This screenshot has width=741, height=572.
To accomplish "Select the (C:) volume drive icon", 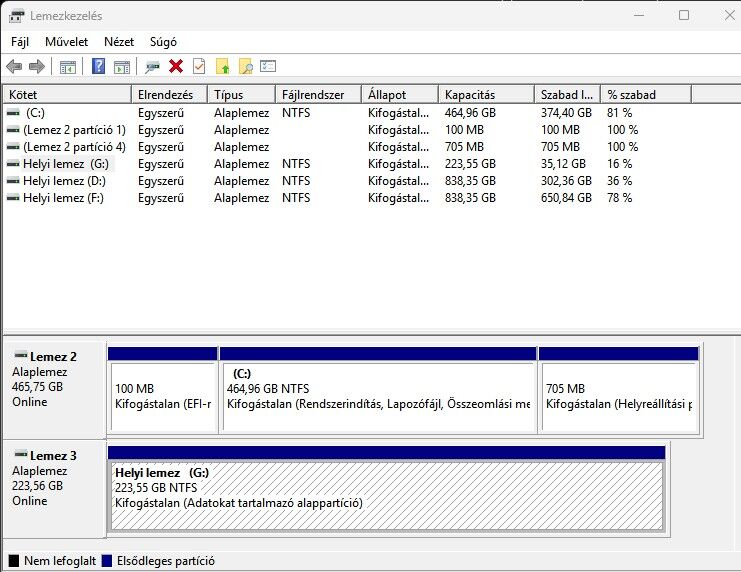I will [x=13, y=113].
